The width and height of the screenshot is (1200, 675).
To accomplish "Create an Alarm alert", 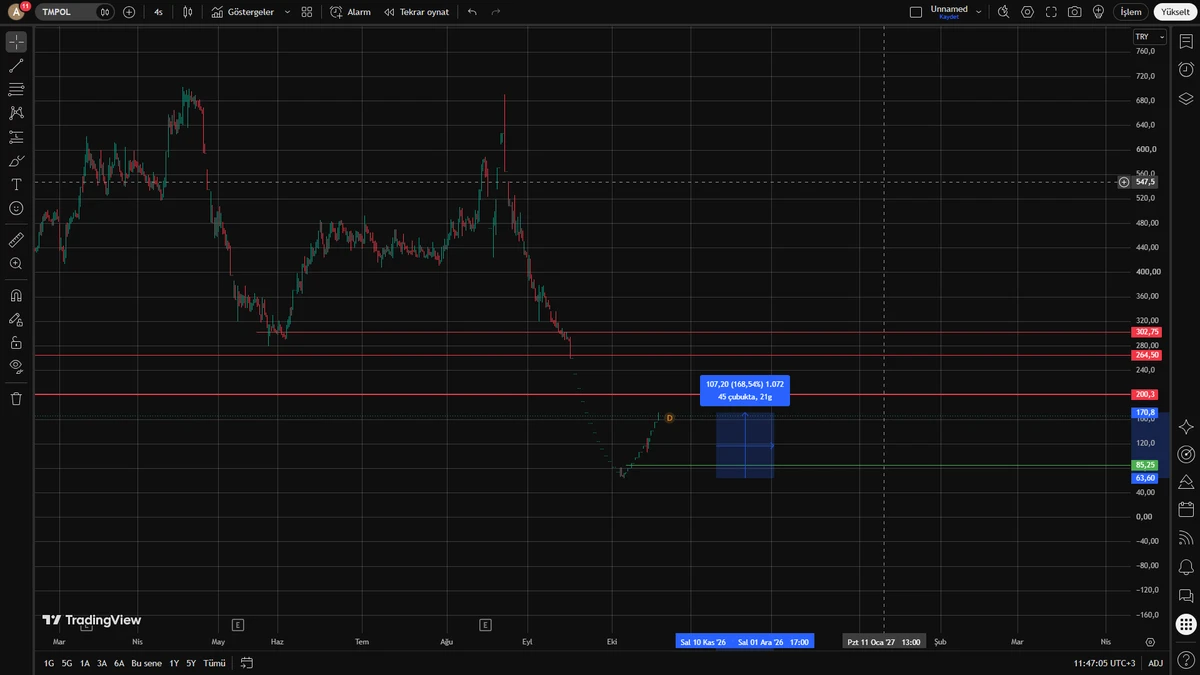I will click(350, 12).
